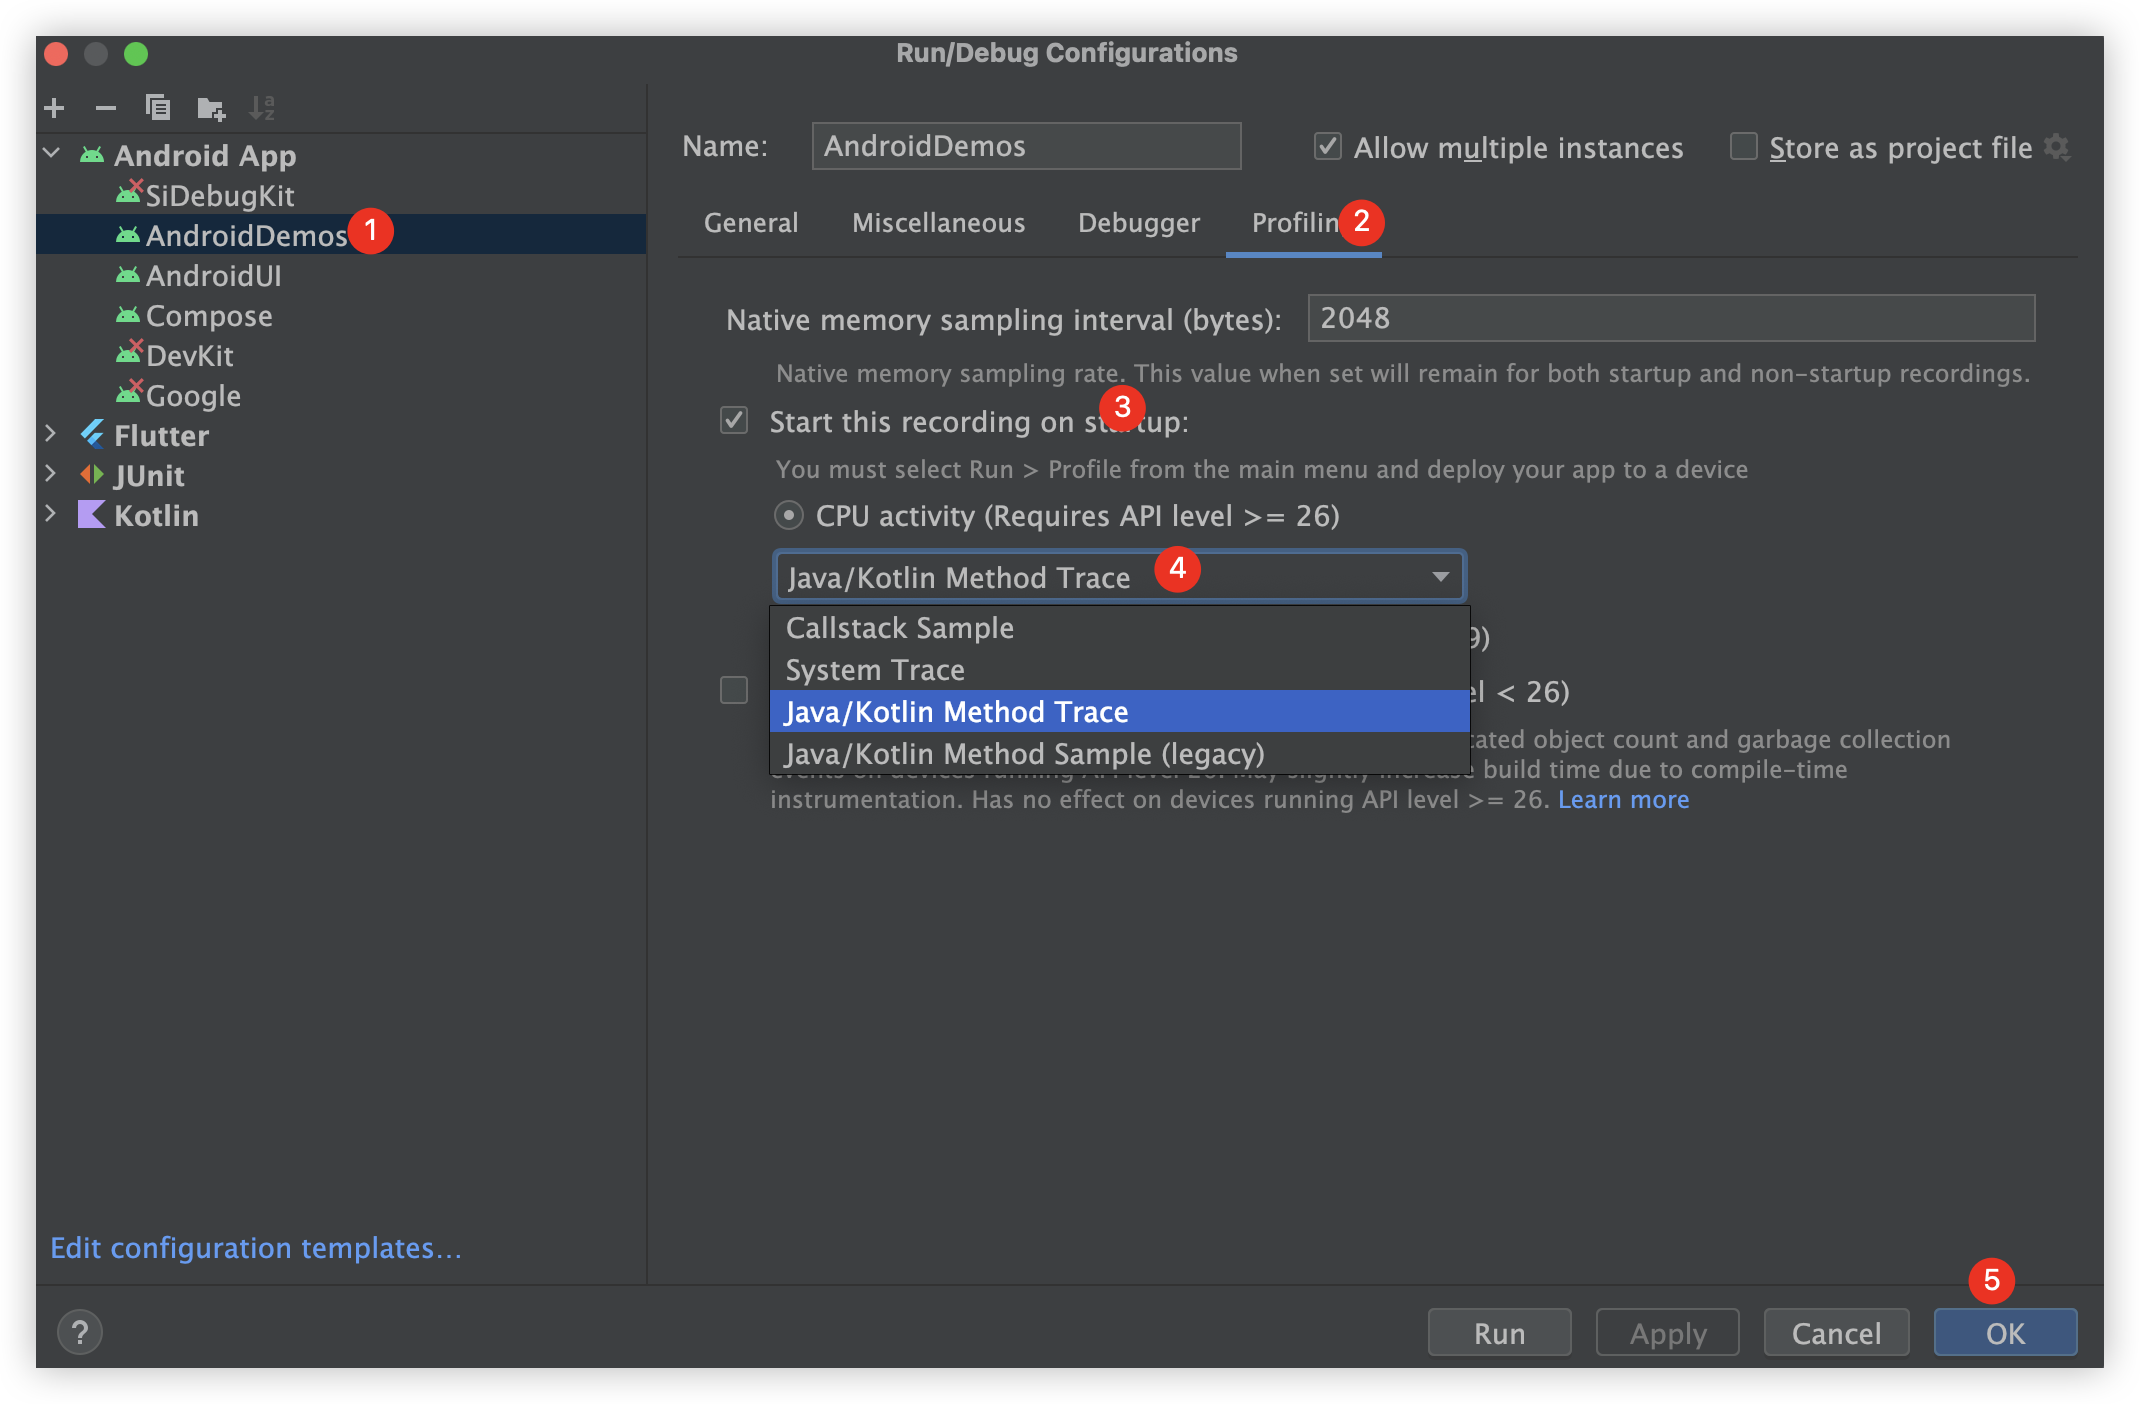Enable Store as project file checkbox
The width and height of the screenshot is (2140, 1404).
click(x=1743, y=147)
